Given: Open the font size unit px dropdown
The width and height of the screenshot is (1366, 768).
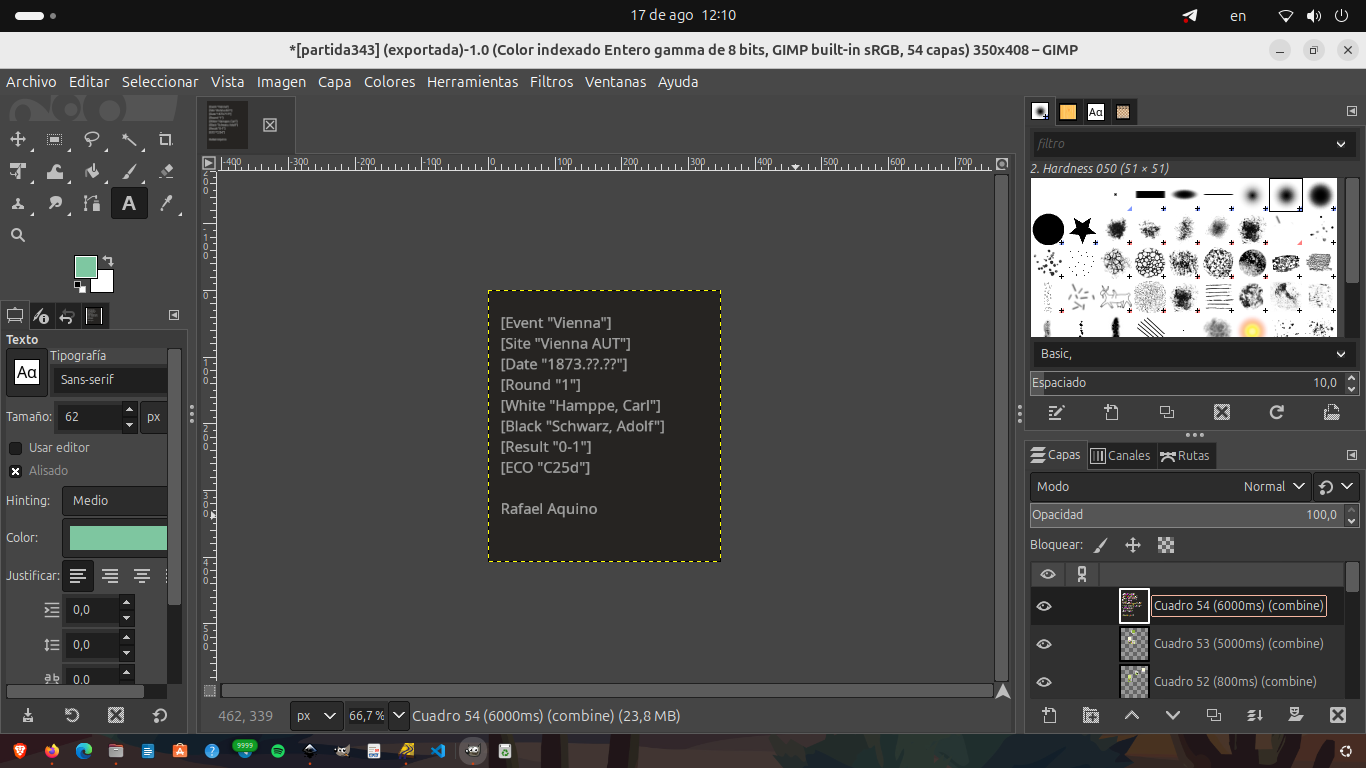Looking at the screenshot, I should coord(153,417).
